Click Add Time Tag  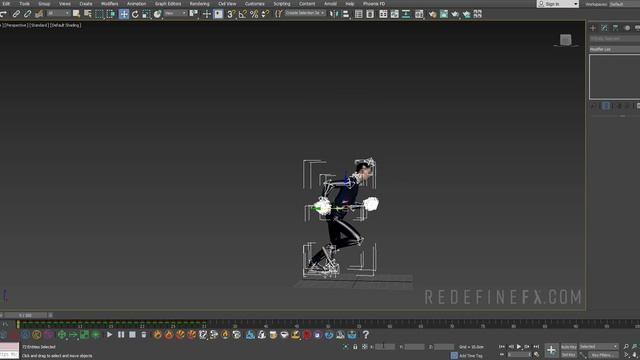[470, 356]
